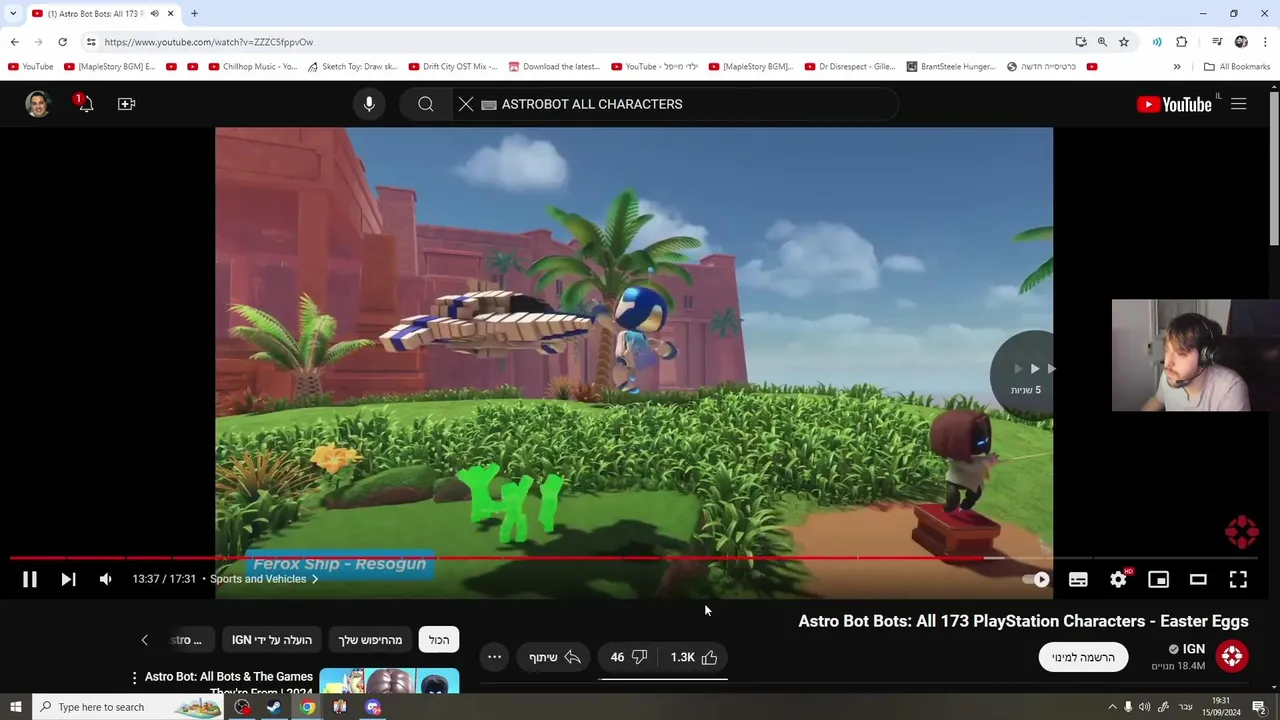Switch to miniplayer mode
Viewport: 1280px width, 720px height.
(1158, 579)
